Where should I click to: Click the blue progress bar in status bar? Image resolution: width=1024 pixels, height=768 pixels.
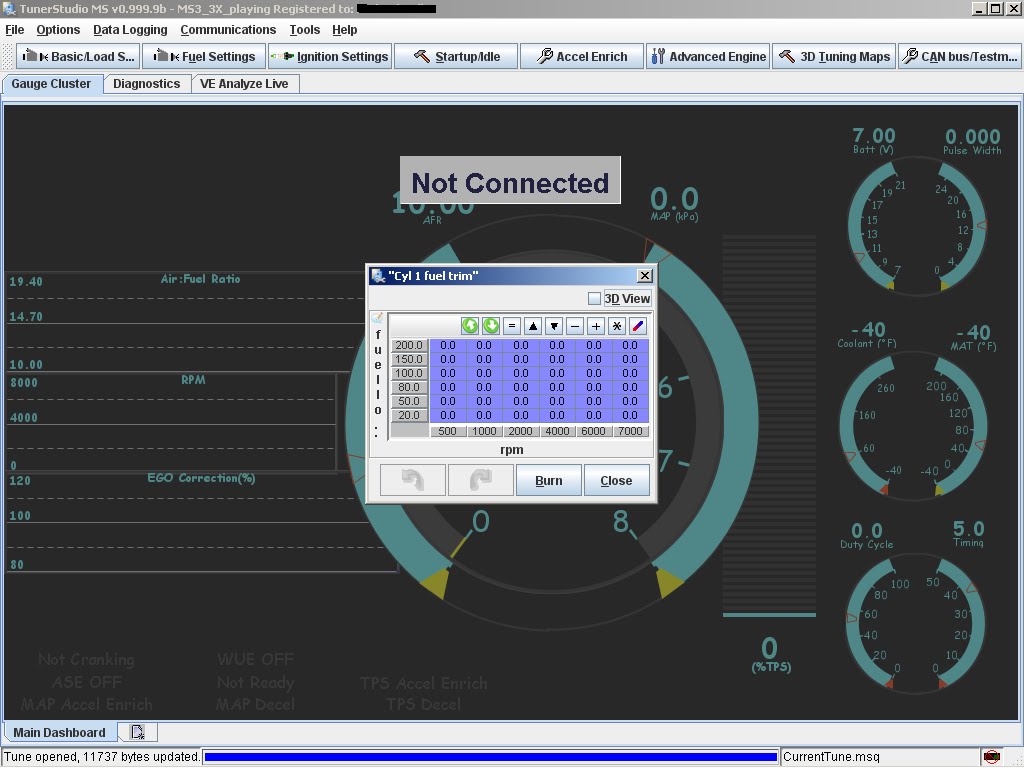[490, 757]
